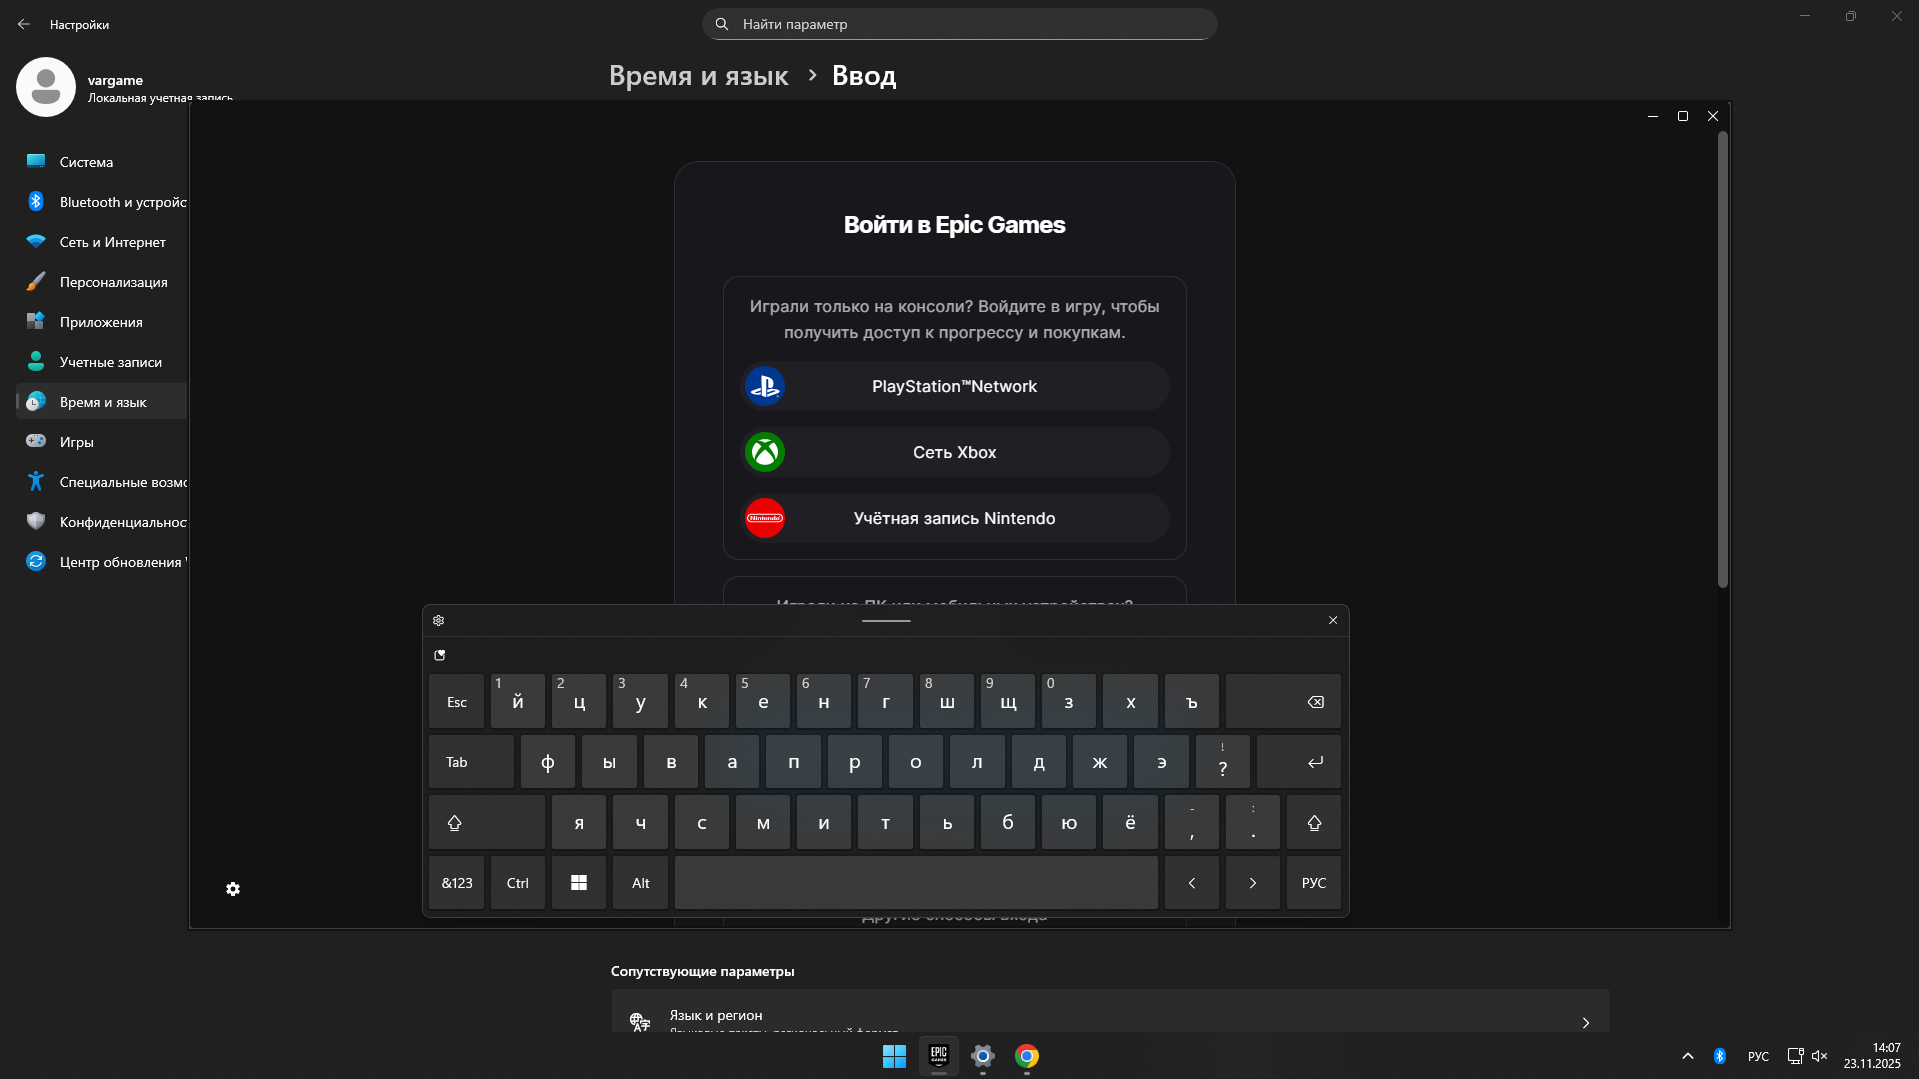This screenshot has width=1919, height=1079.
Task: Tap the Enter key on keyboard
Action: coord(1299,762)
